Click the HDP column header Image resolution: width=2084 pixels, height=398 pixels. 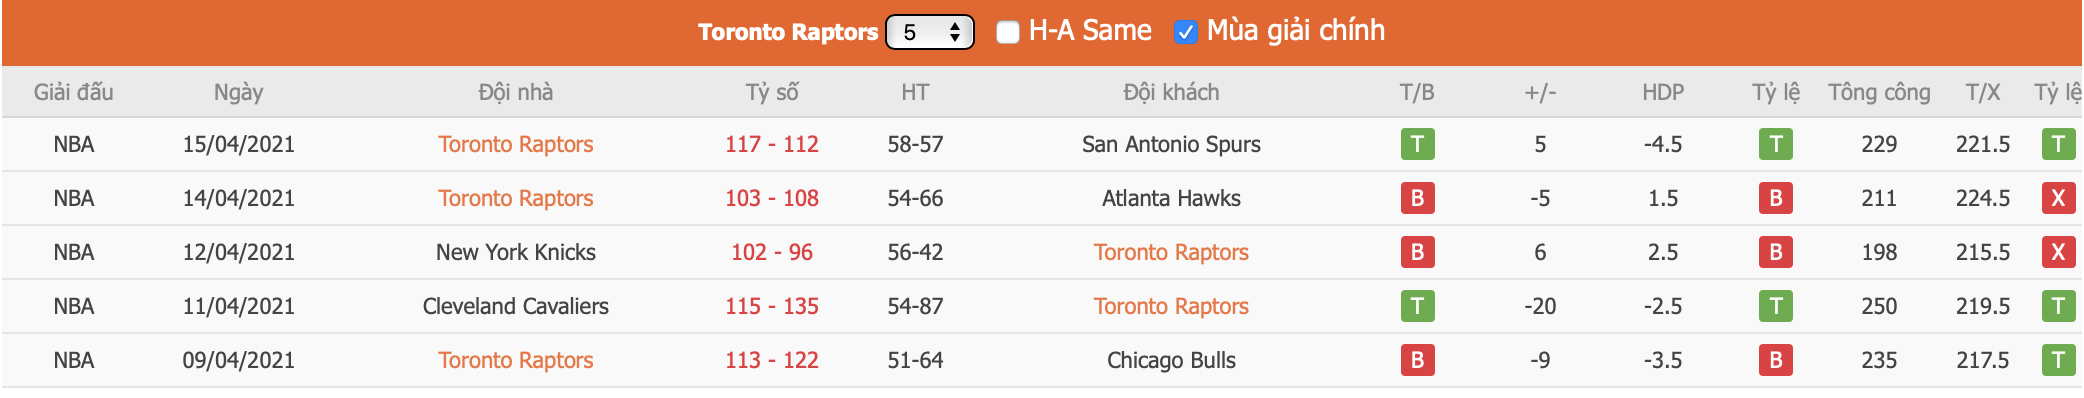[1663, 92]
